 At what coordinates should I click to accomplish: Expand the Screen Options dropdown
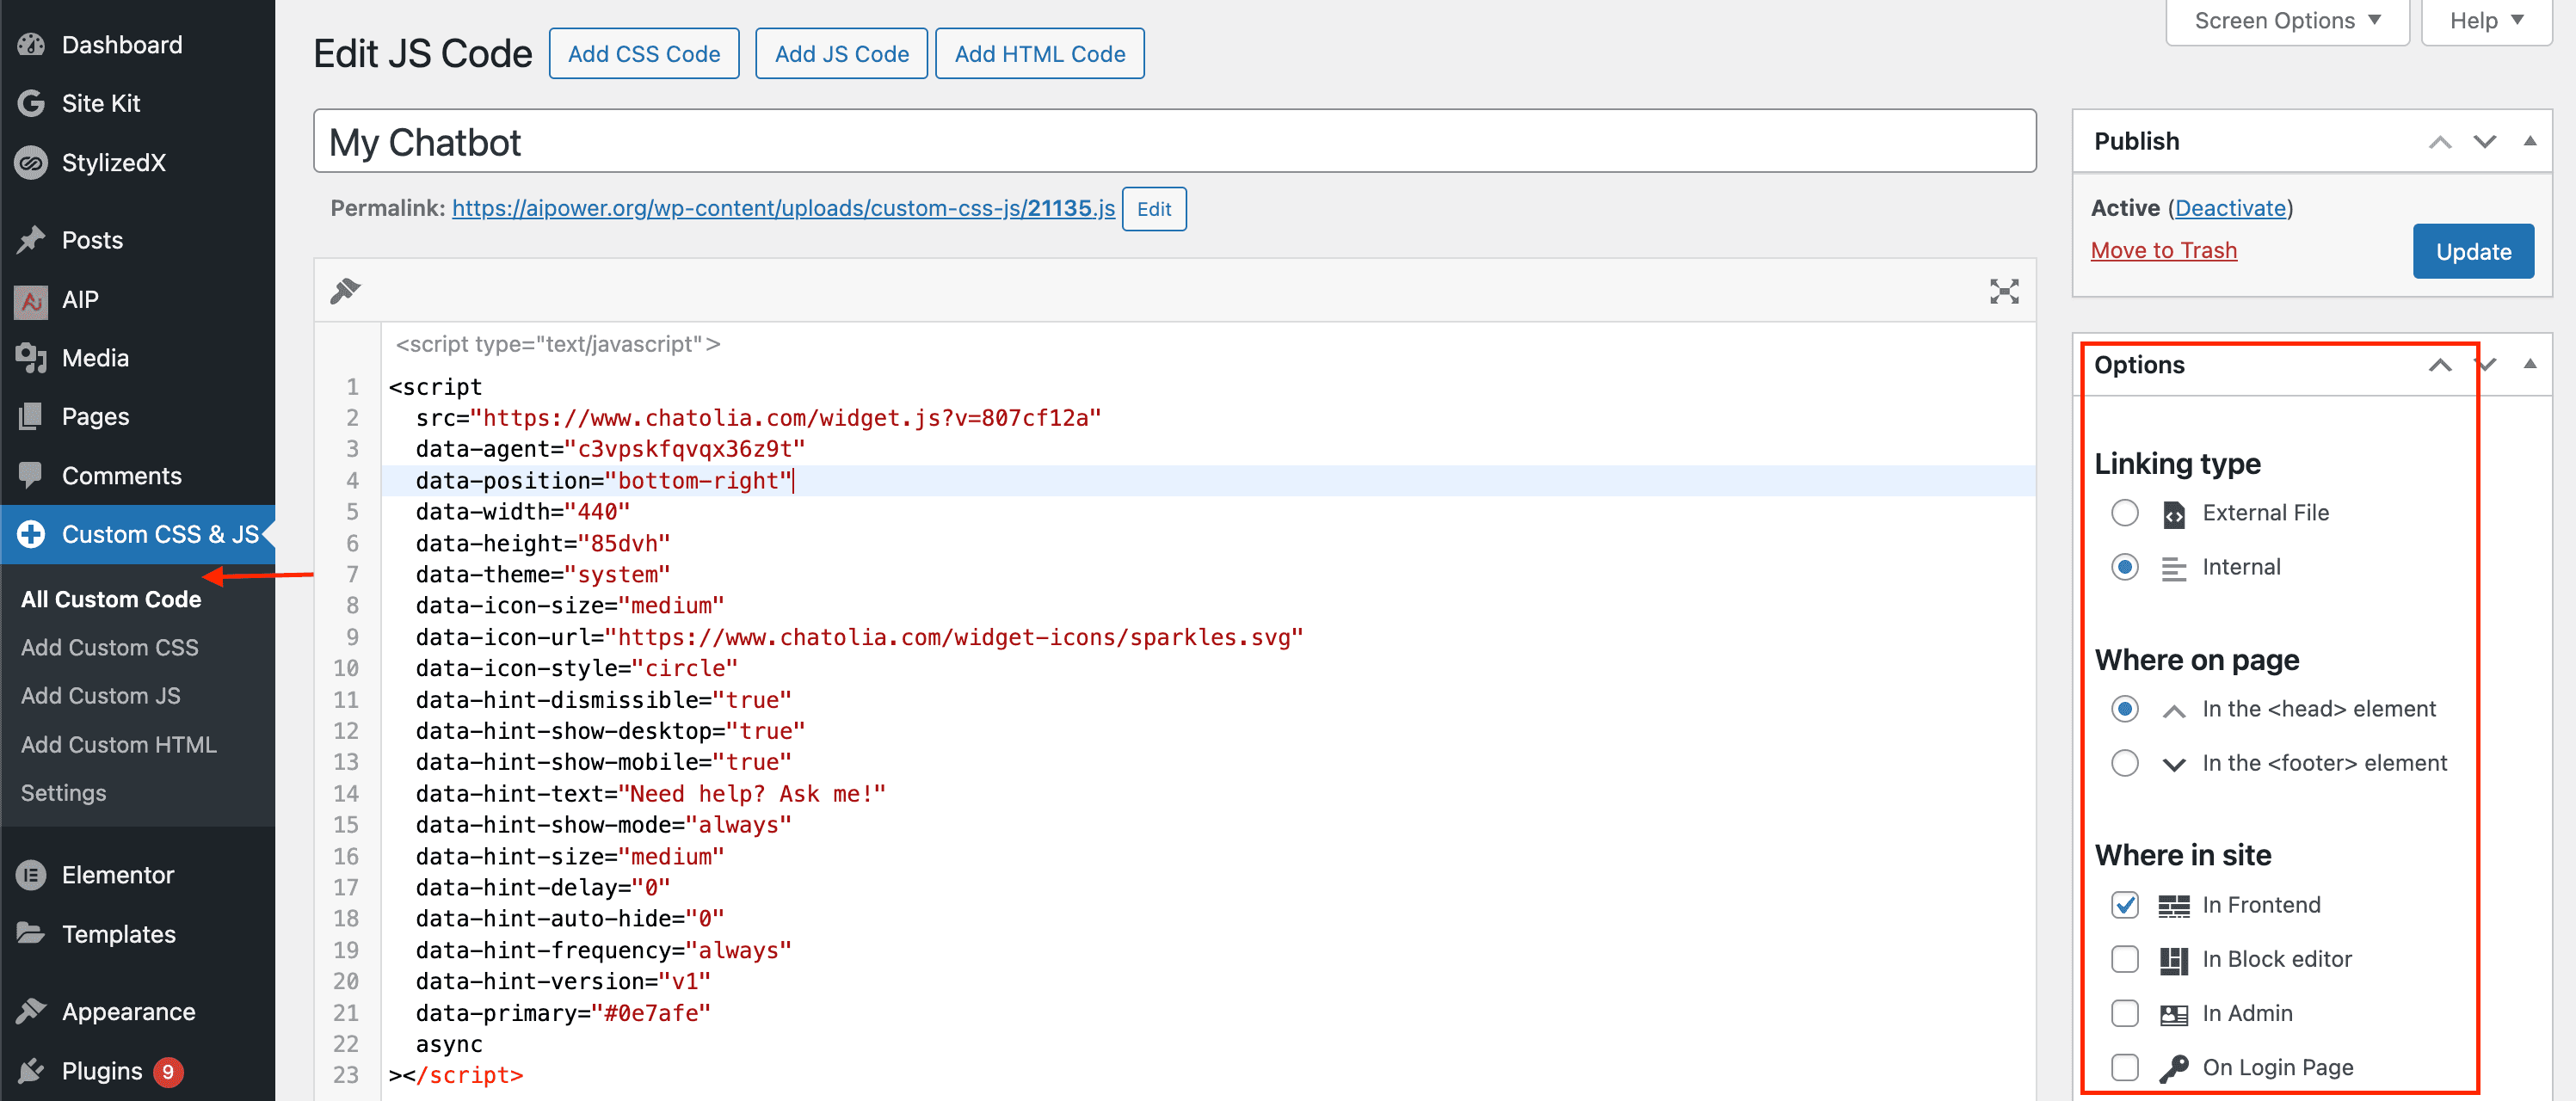[2286, 21]
